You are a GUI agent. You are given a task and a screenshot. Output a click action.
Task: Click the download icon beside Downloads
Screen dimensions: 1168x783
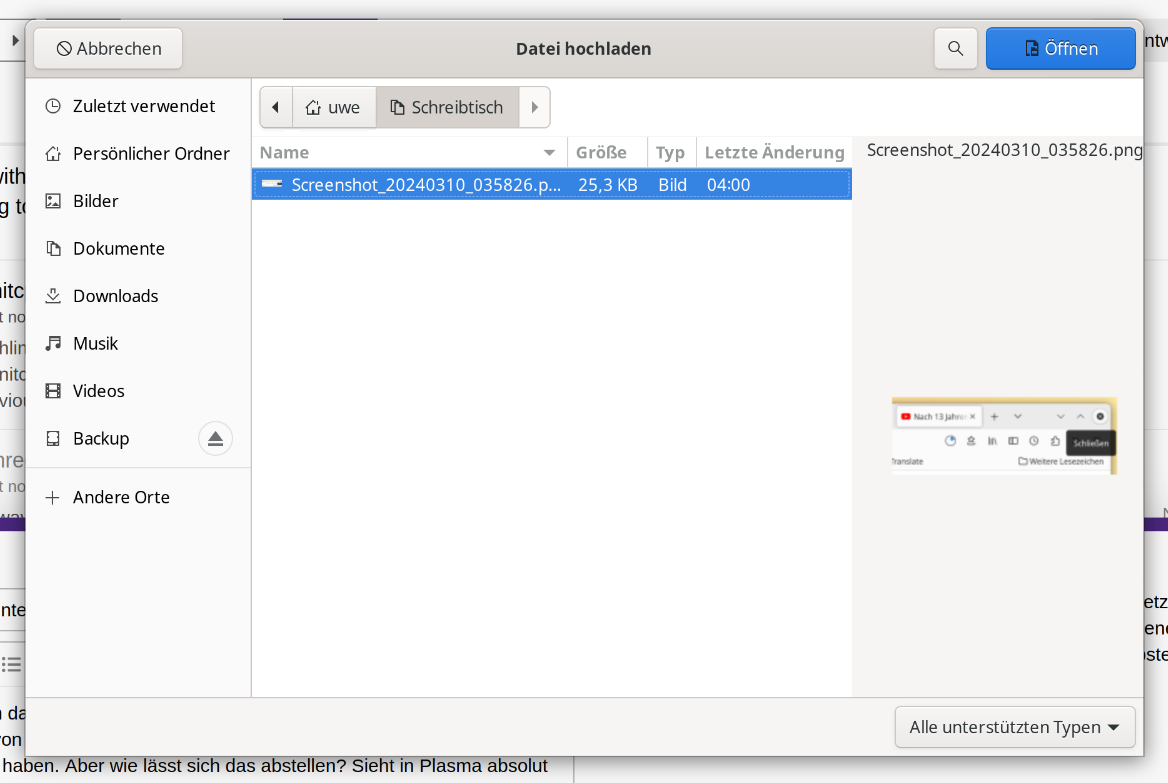[53, 296]
